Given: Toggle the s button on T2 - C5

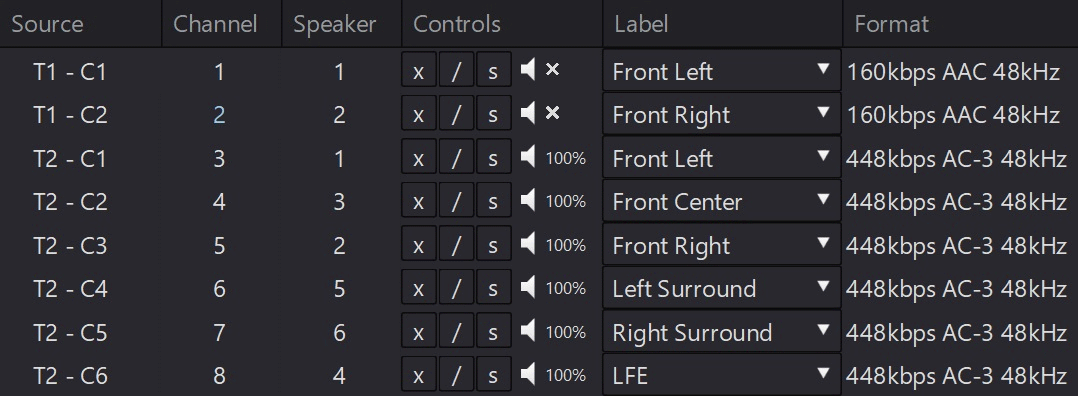Looking at the screenshot, I should 494,331.
